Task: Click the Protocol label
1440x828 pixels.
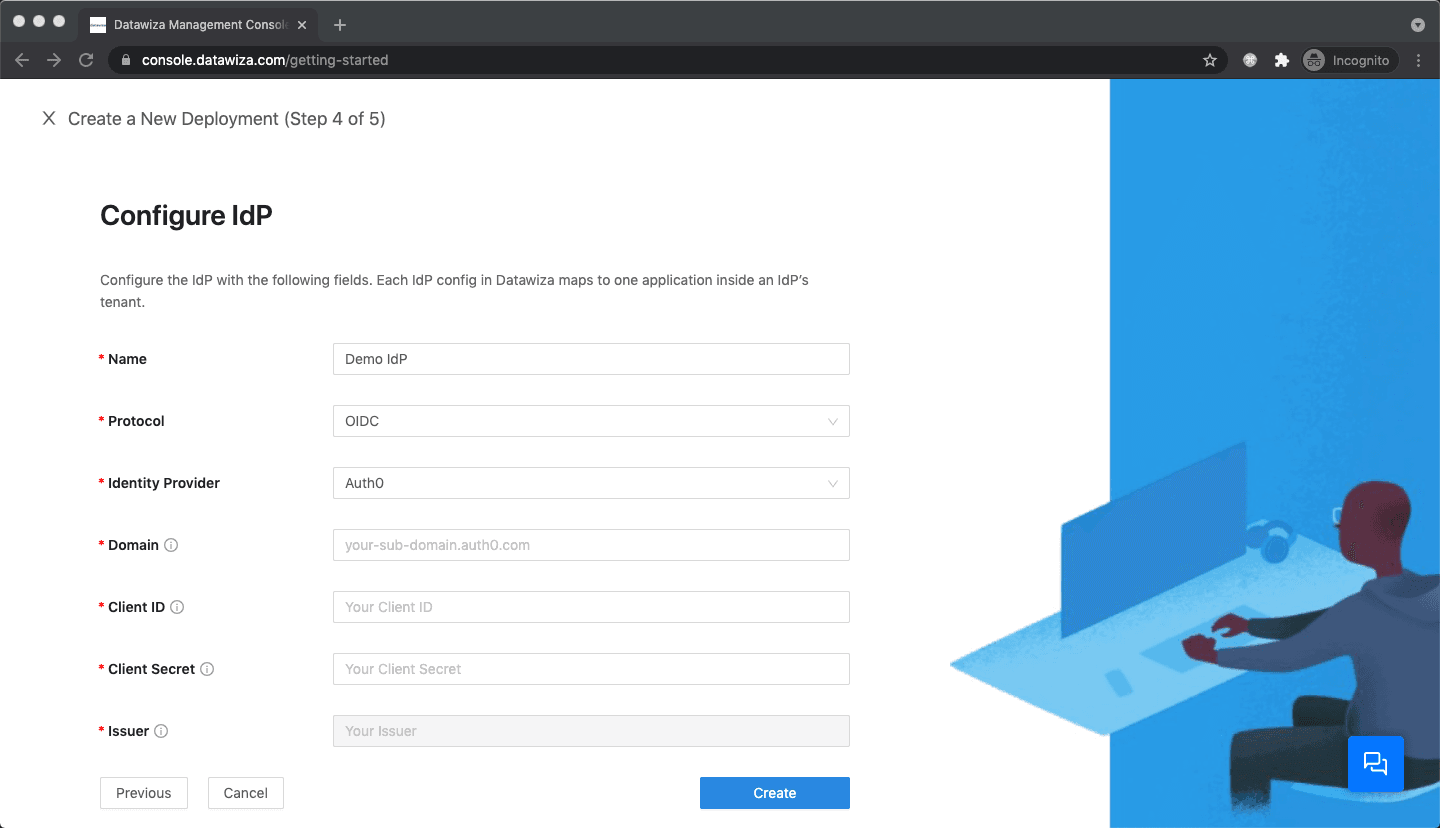Action: pos(136,421)
